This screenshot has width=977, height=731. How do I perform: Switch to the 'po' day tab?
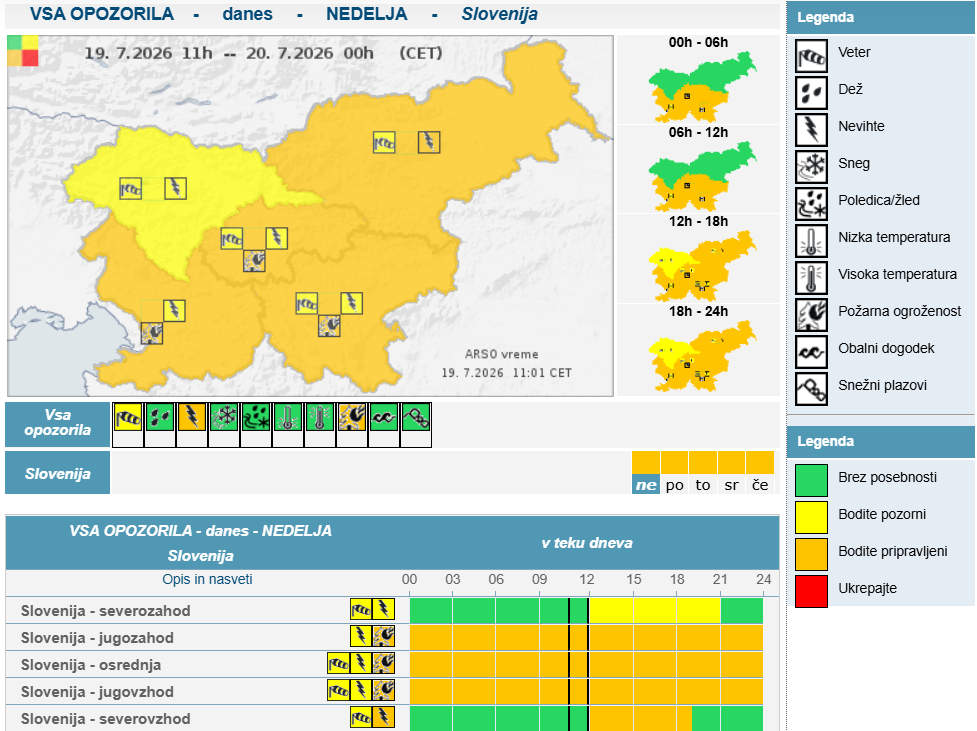[x=674, y=485]
